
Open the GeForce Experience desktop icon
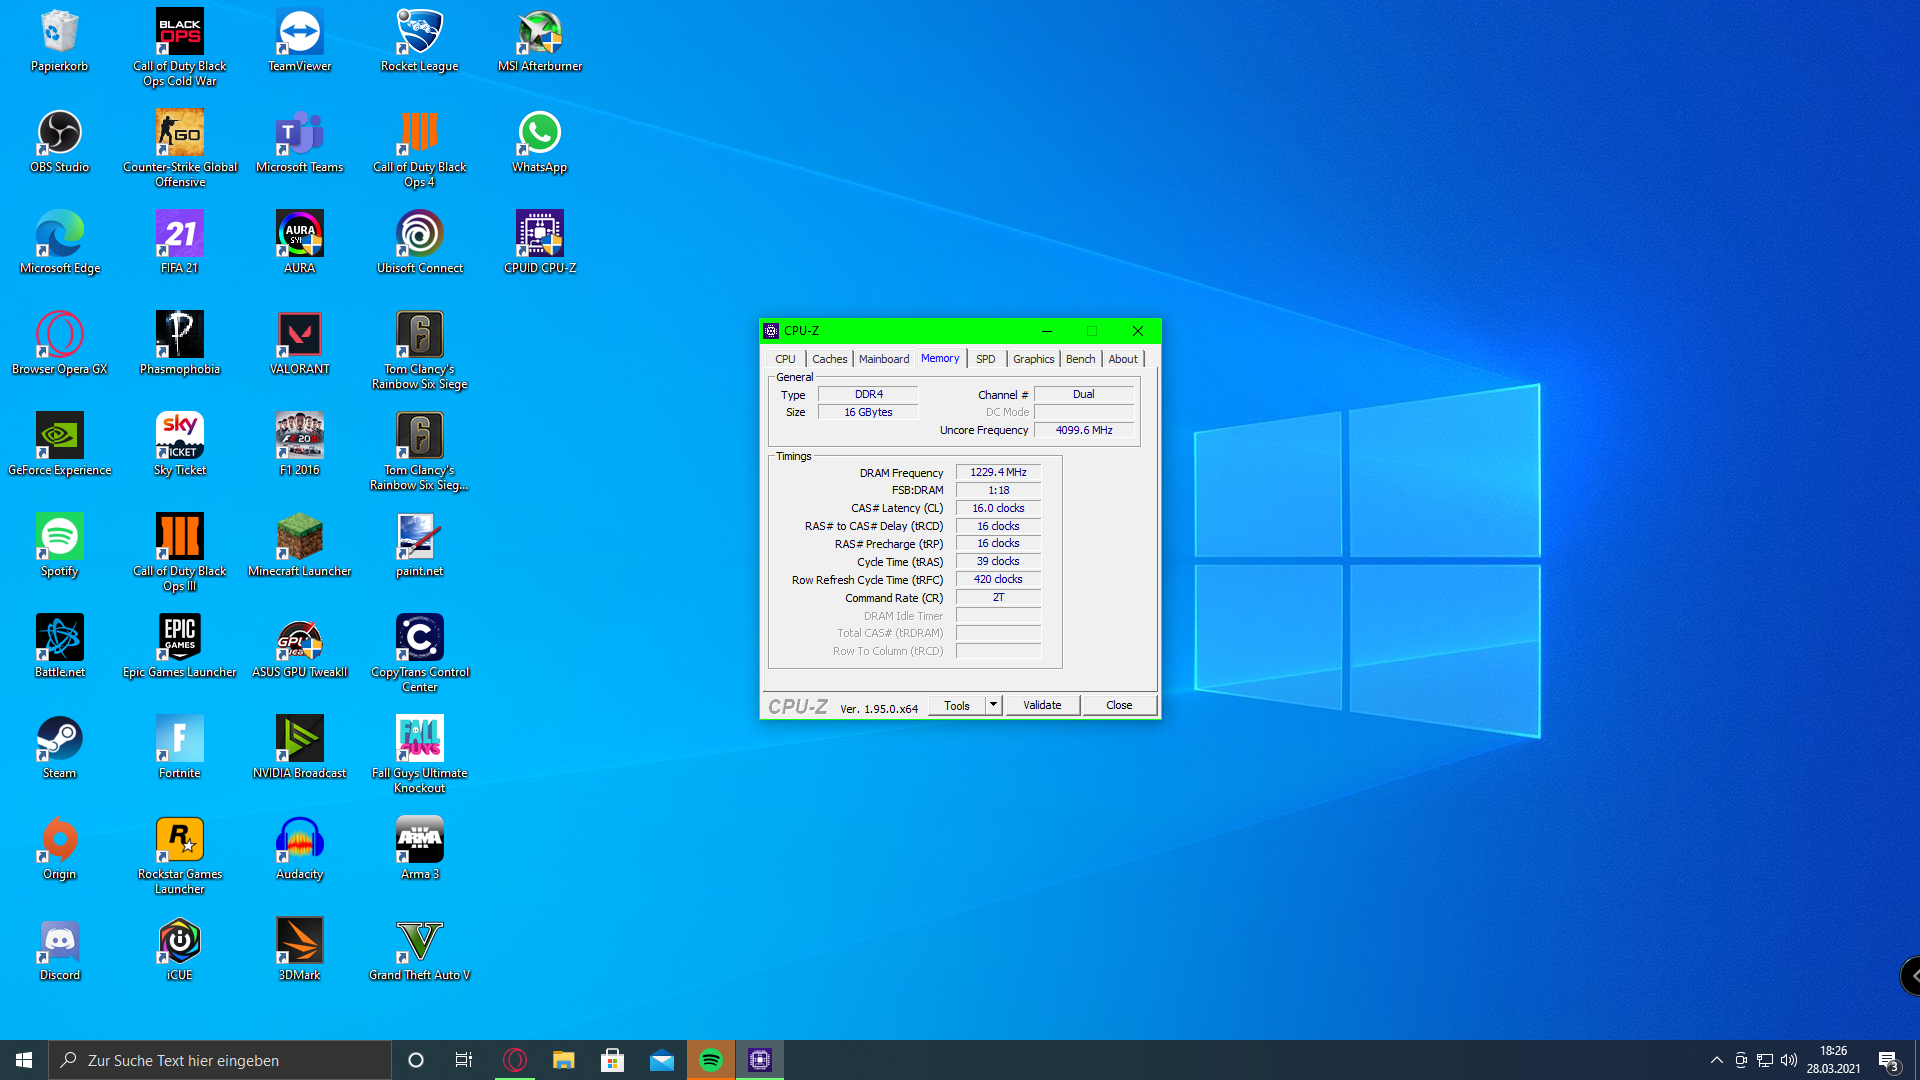tap(59, 436)
